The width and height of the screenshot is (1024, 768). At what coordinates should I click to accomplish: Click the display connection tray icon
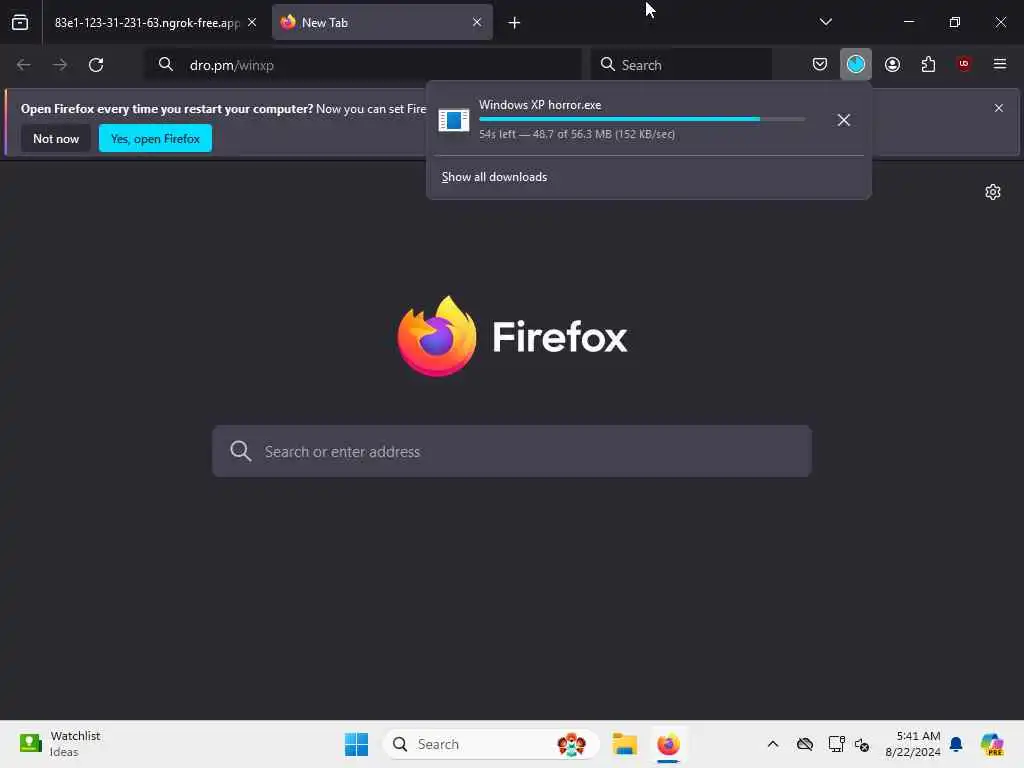pyautogui.click(x=836, y=744)
